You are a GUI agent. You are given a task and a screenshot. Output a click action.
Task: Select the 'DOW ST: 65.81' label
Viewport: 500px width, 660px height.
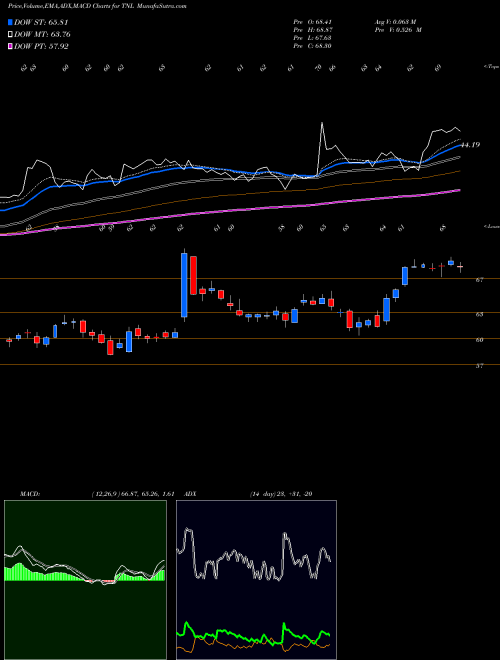click(41, 22)
